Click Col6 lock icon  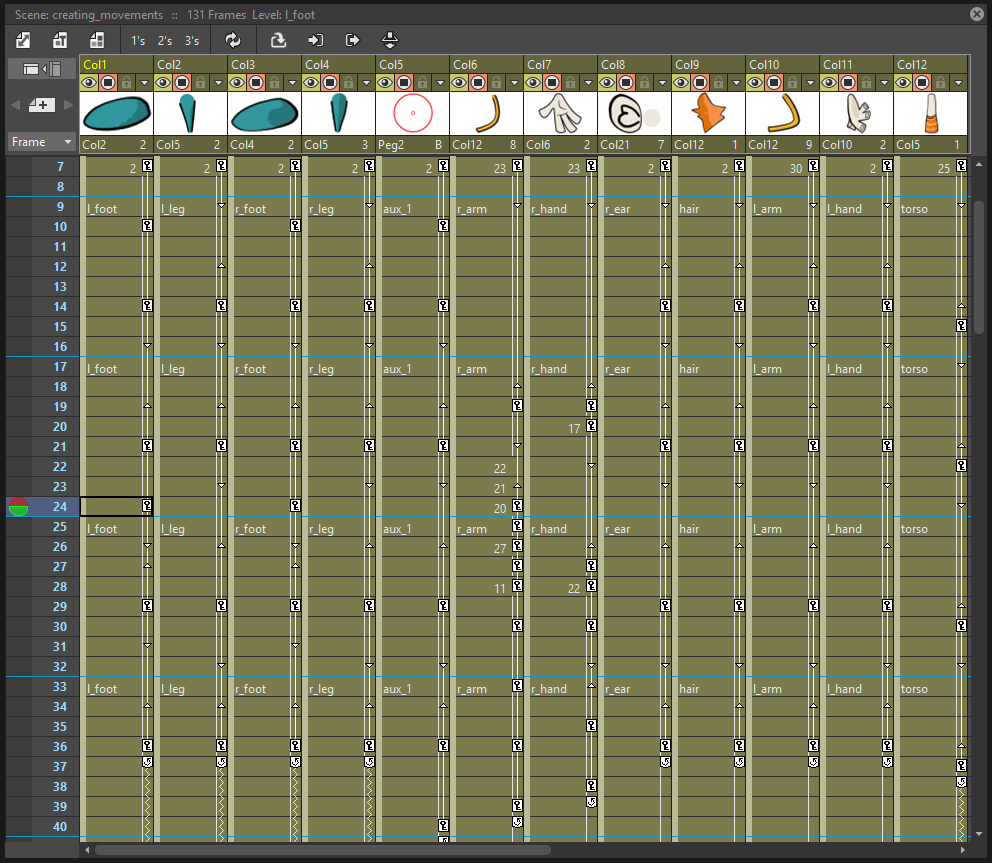coord(497,82)
